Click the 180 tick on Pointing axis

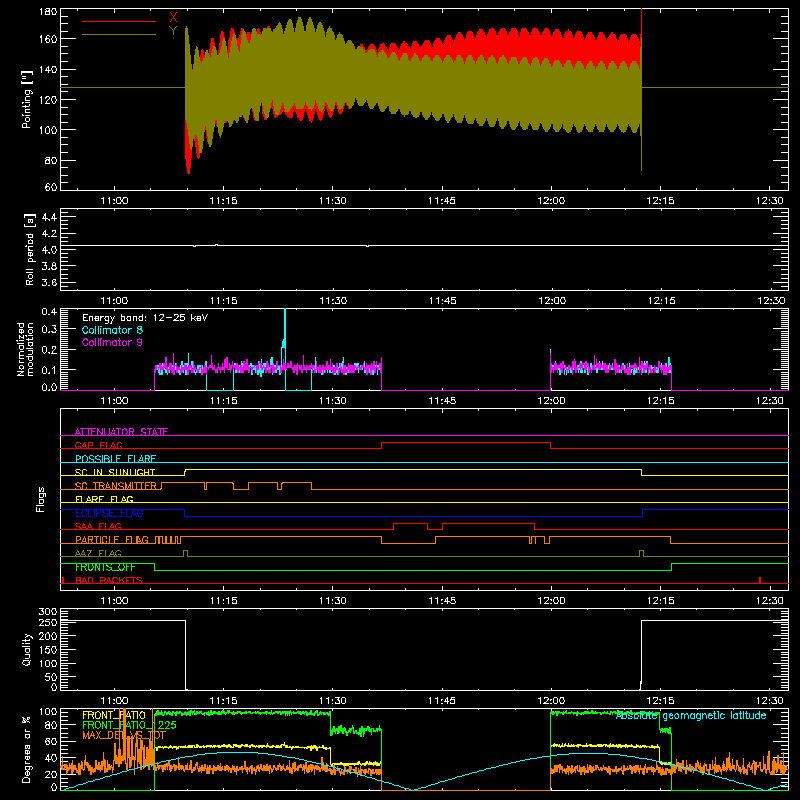coord(48,12)
